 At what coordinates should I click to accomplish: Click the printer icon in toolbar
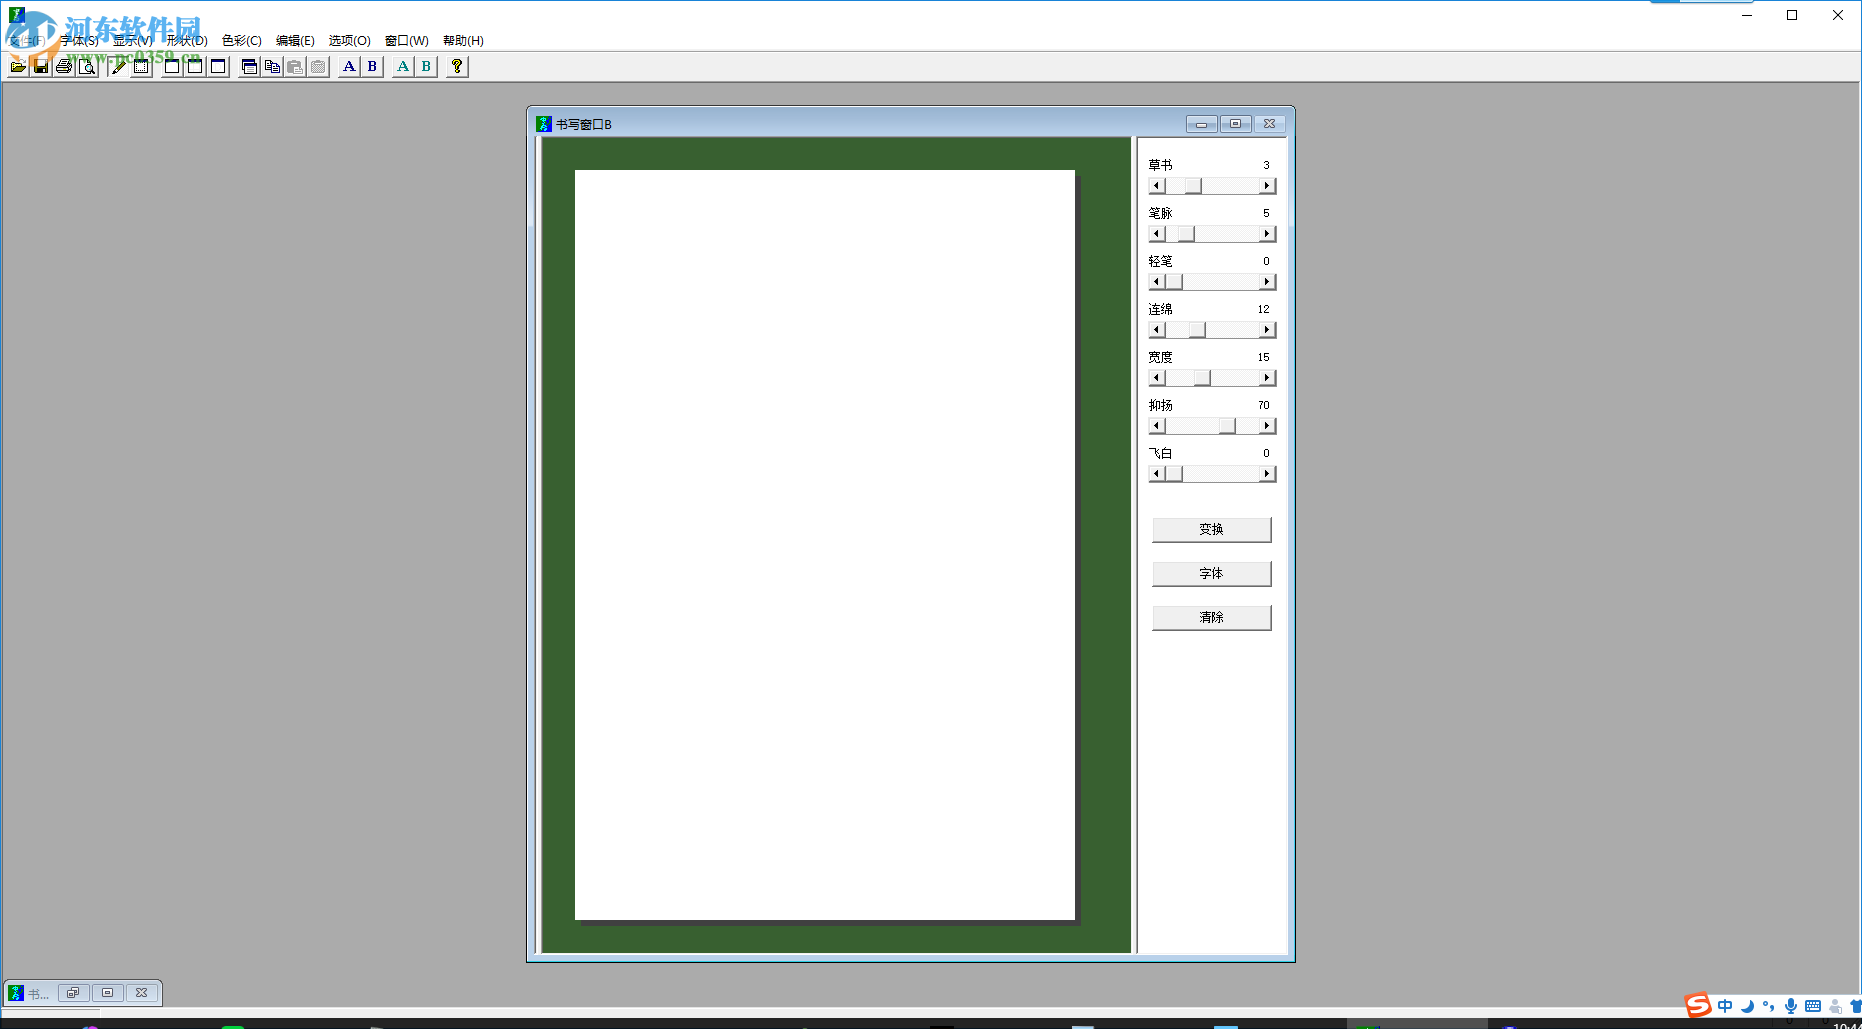(x=64, y=67)
